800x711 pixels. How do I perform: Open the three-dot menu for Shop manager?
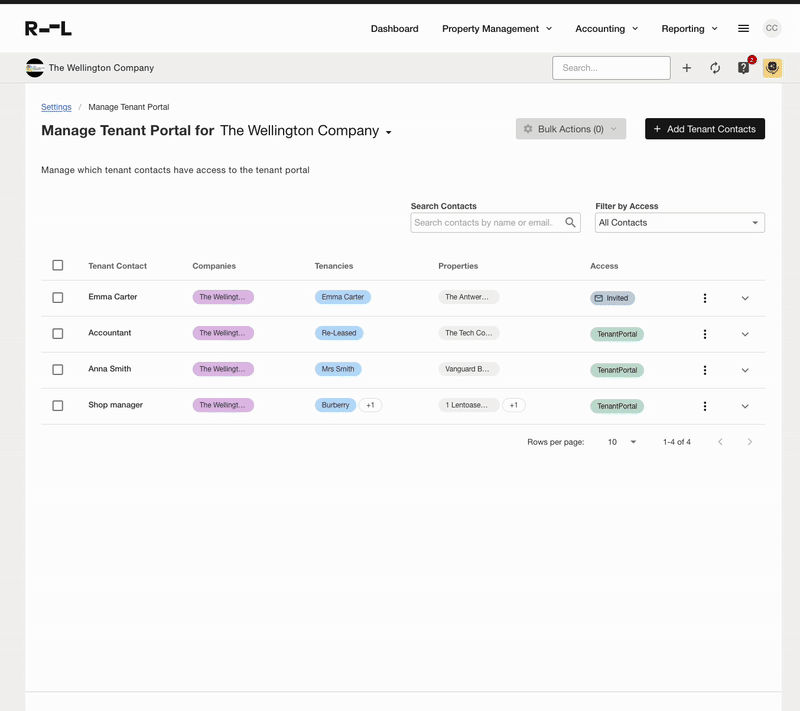(x=705, y=406)
